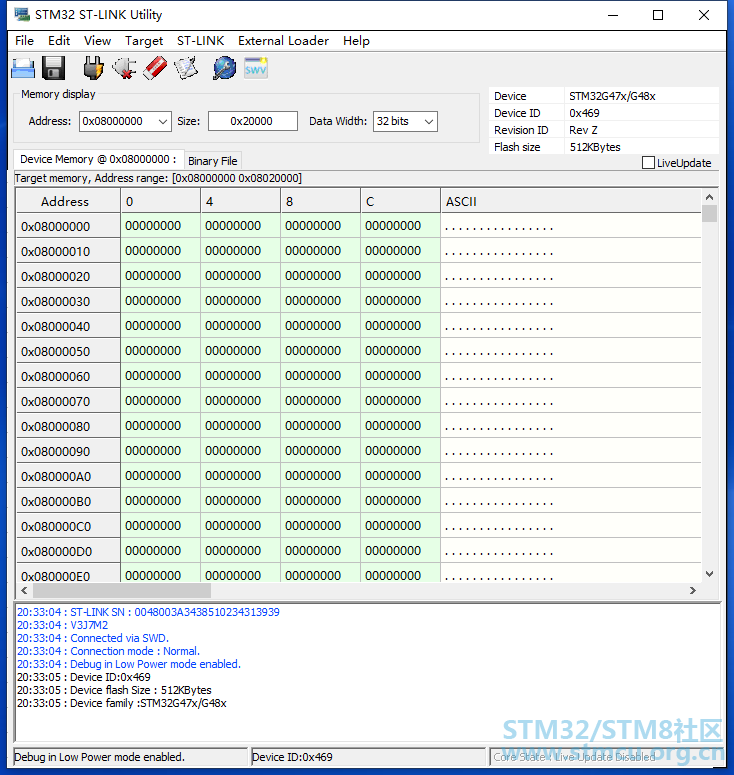Click the horizontal scrollbar right arrow

click(692, 590)
